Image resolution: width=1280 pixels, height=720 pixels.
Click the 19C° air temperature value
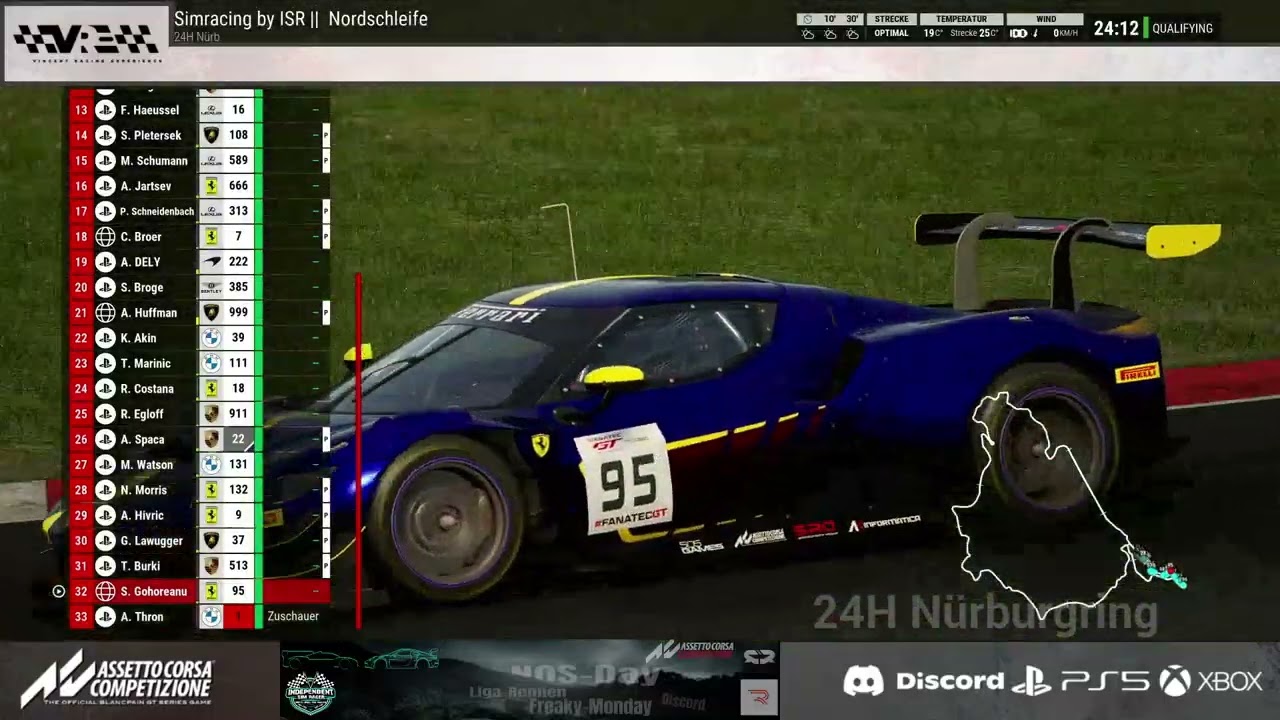click(x=933, y=33)
